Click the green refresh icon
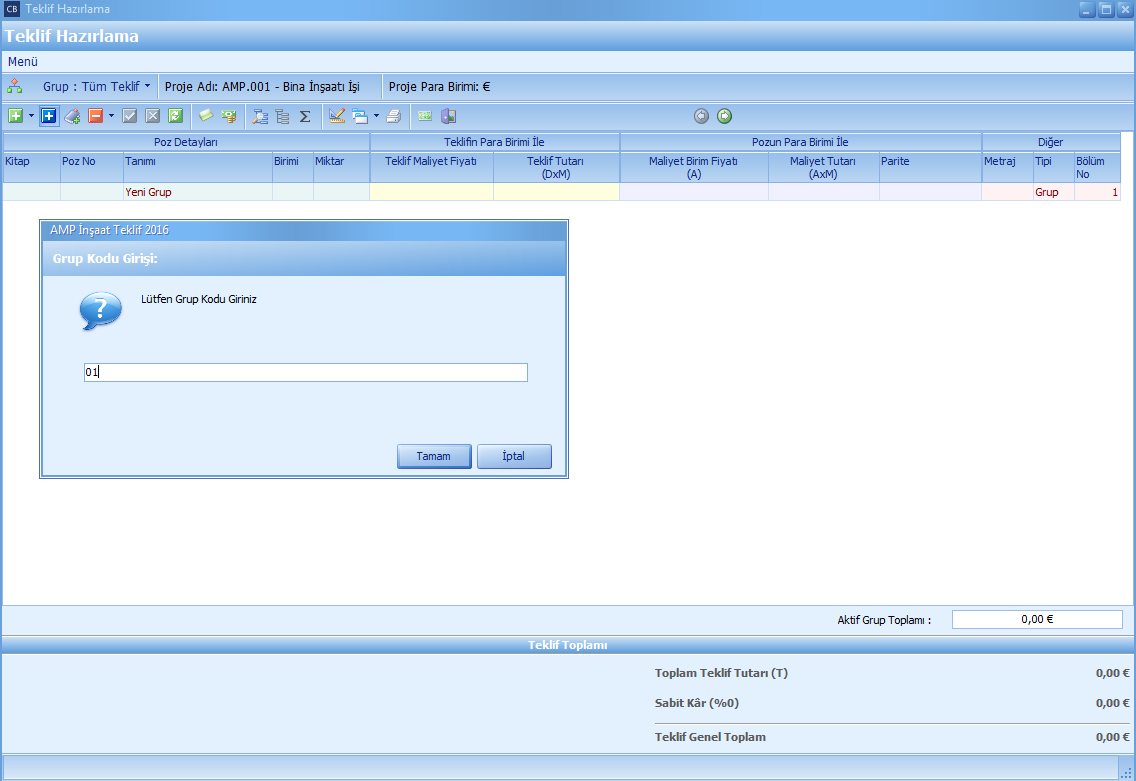Screen dimensions: 1136x781 (175, 116)
